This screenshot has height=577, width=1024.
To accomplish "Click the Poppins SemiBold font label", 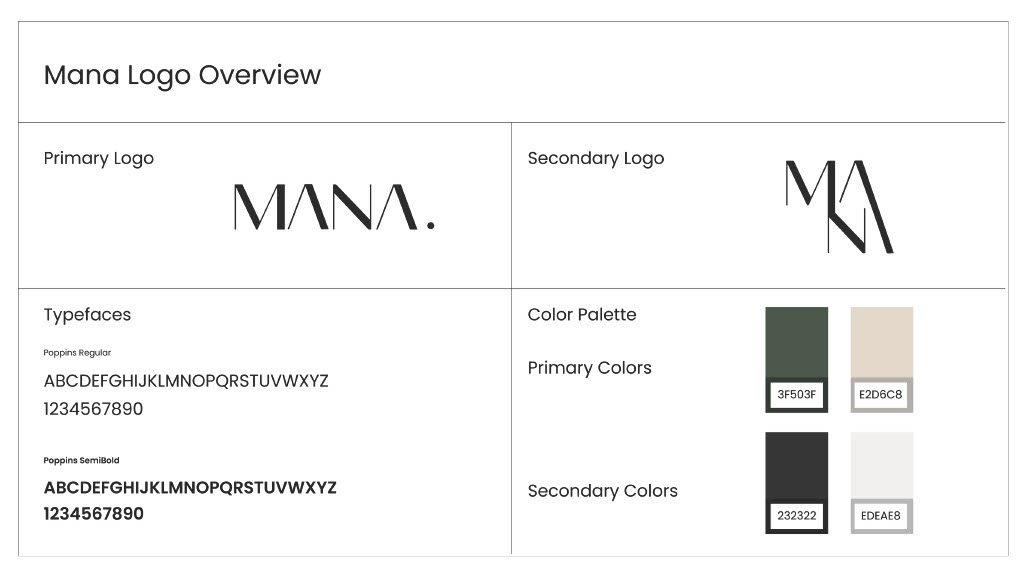I will [x=81, y=460].
